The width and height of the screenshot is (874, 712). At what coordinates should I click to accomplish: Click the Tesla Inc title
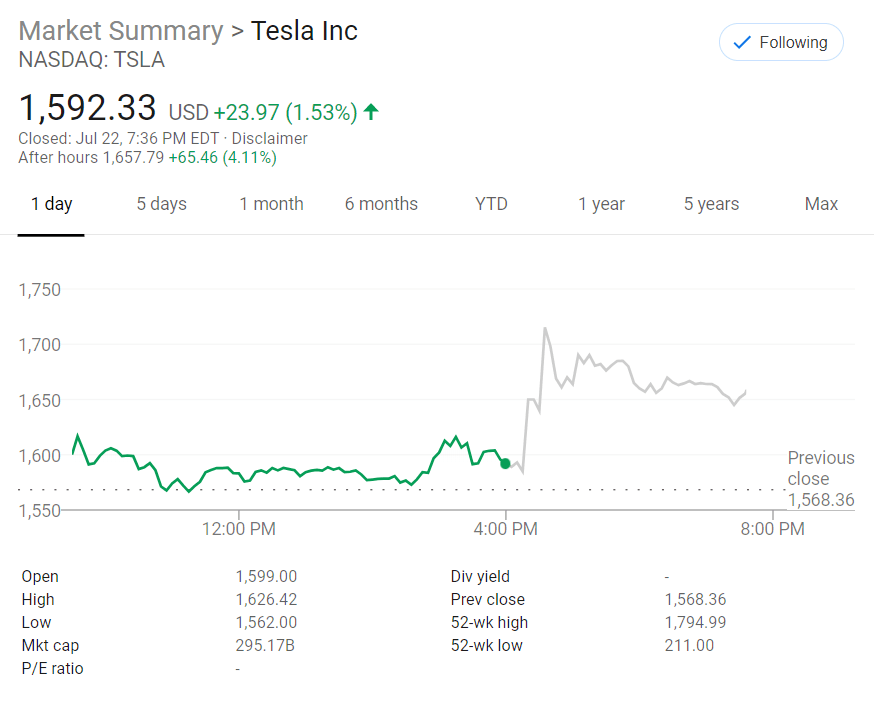pyautogui.click(x=304, y=31)
